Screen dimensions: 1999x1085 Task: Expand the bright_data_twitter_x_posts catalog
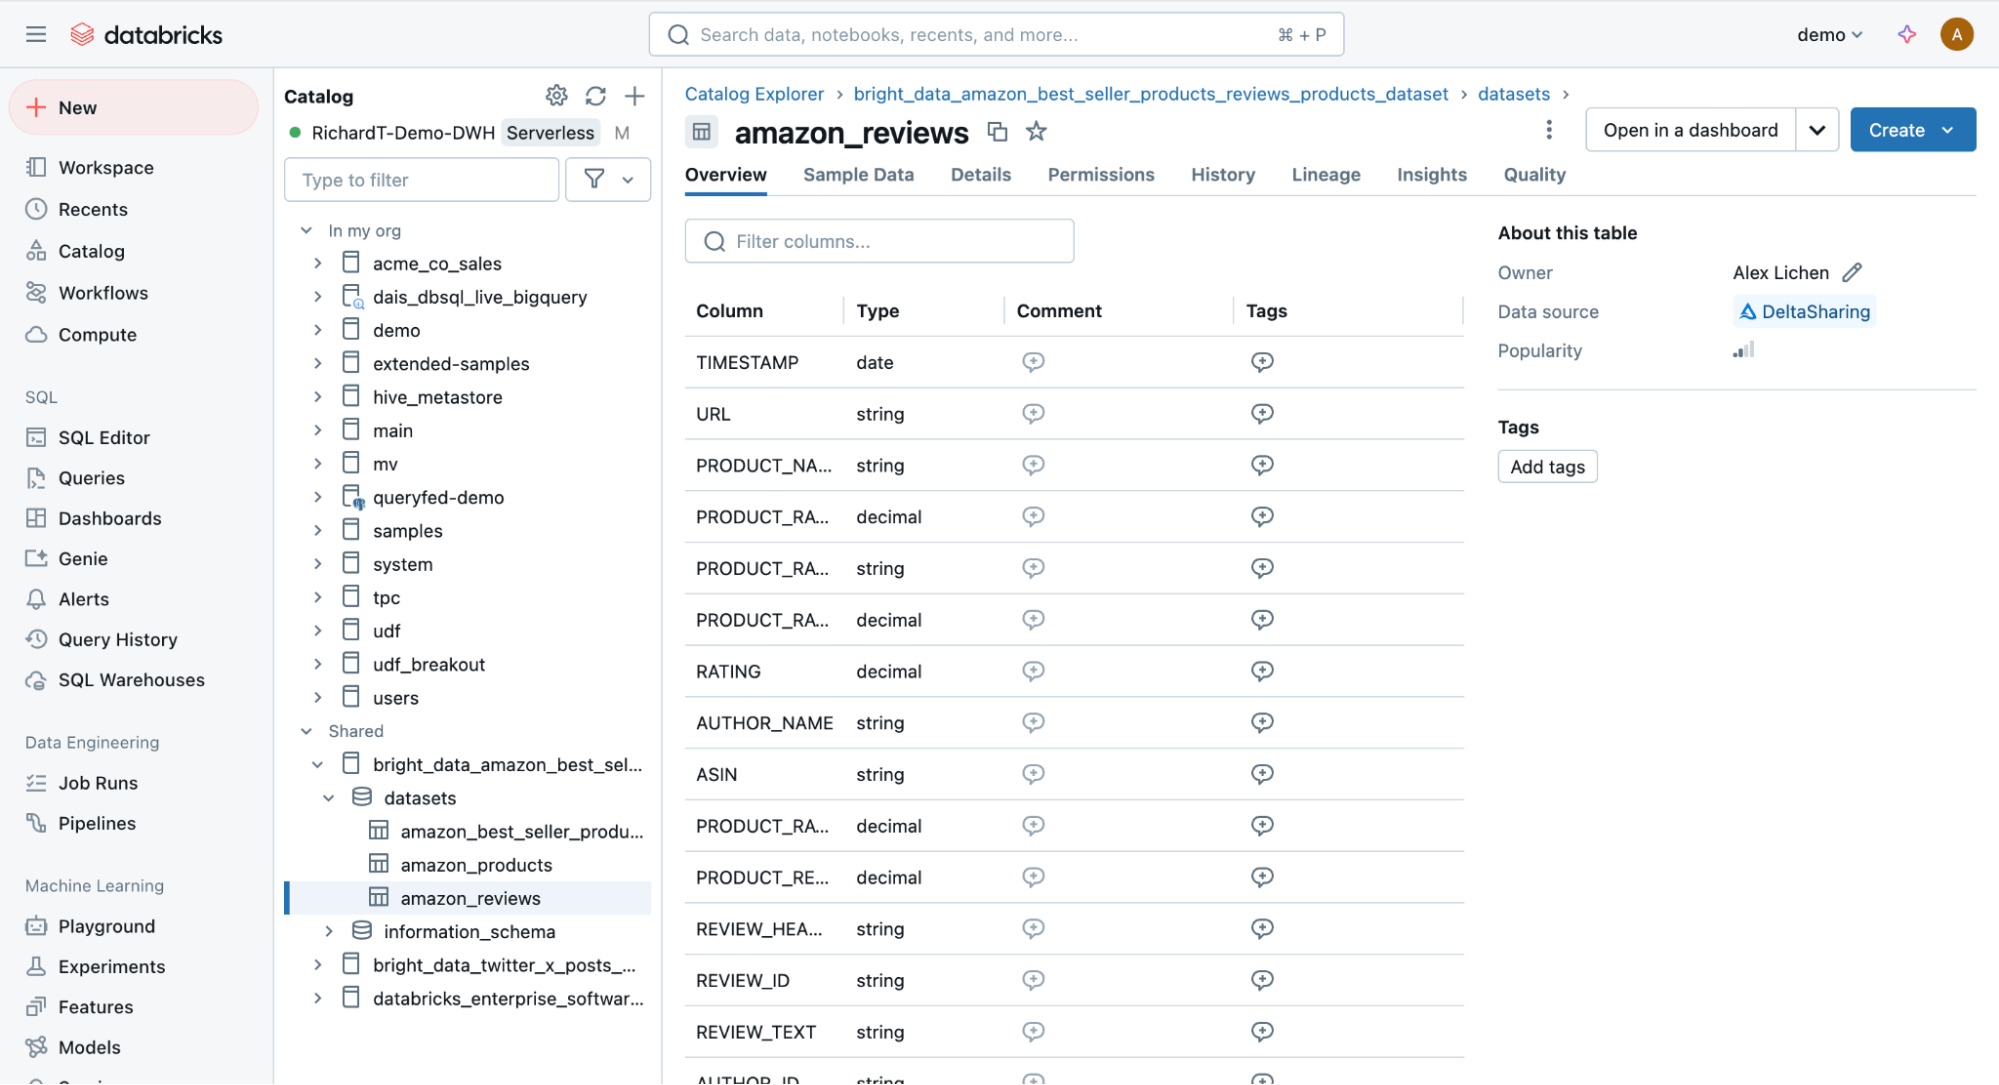coord(315,965)
